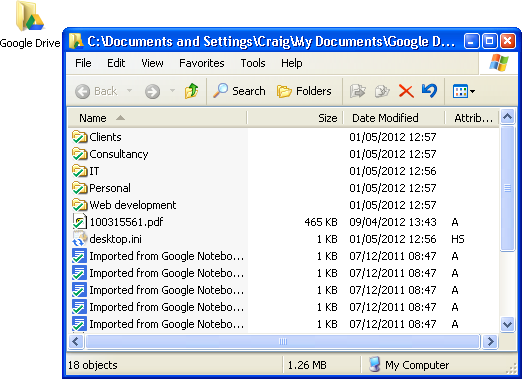The width and height of the screenshot is (522, 379).
Task: Select the file name 100315561.pdf
Action: (x=126, y=222)
